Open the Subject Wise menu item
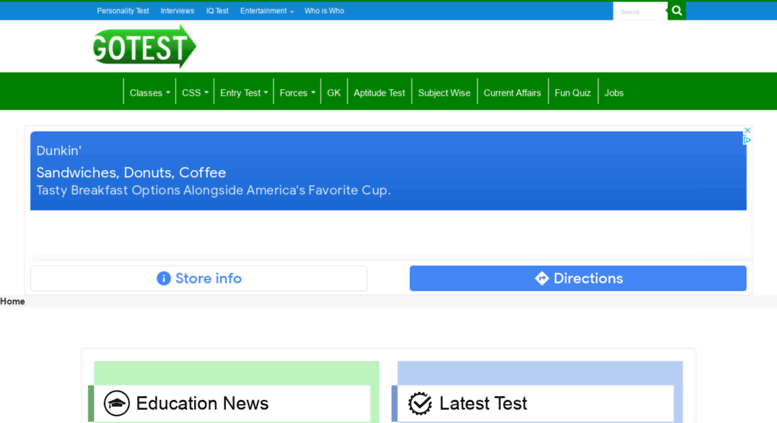The image size is (777, 423). (x=444, y=93)
